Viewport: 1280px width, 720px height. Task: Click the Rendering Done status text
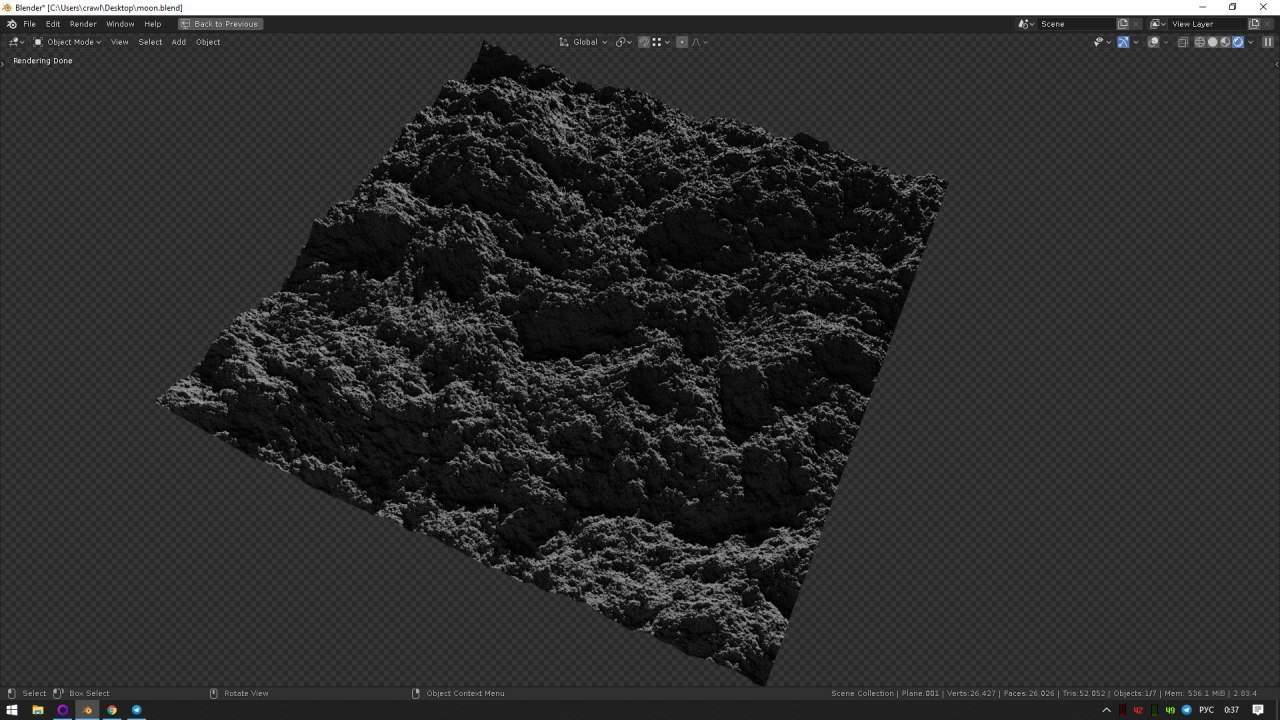pyautogui.click(x=43, y=61)
